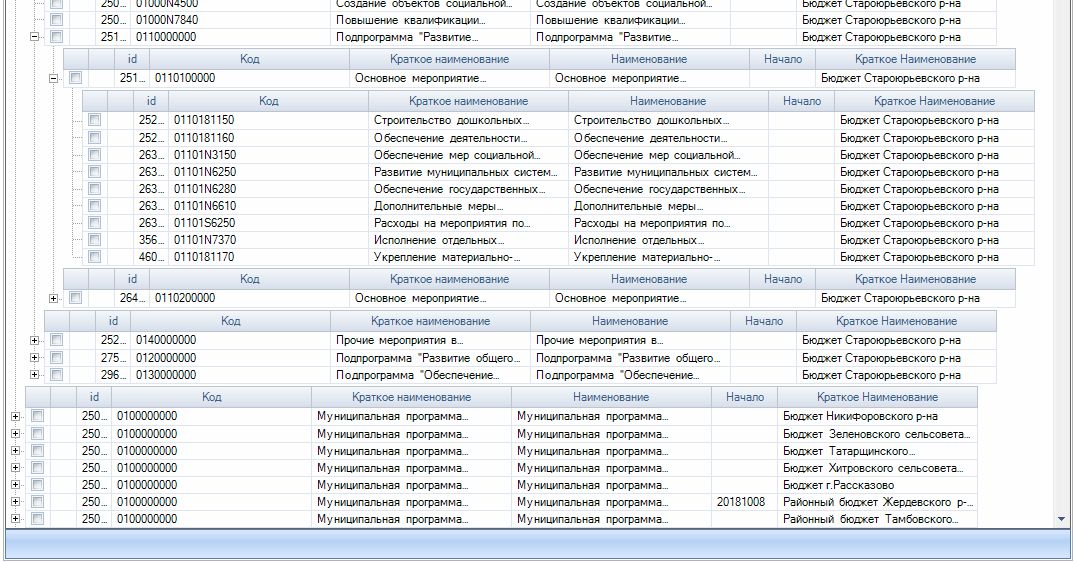
Task: Check the box for row 01101N6250
Action: (x=94, y=172)
